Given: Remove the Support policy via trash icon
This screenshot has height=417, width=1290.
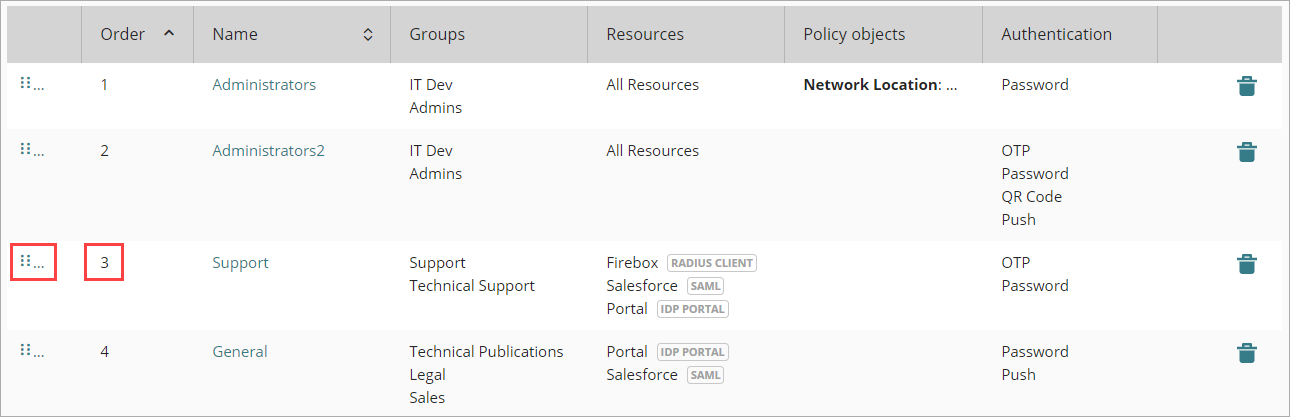Looking at the screenshot, I should 1246,264.
